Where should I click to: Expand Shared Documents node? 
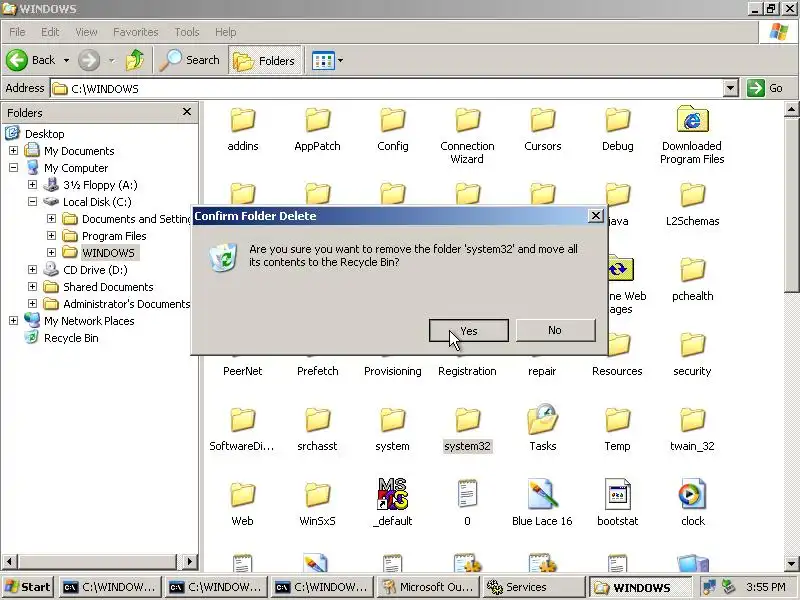(x=32, y=286)
